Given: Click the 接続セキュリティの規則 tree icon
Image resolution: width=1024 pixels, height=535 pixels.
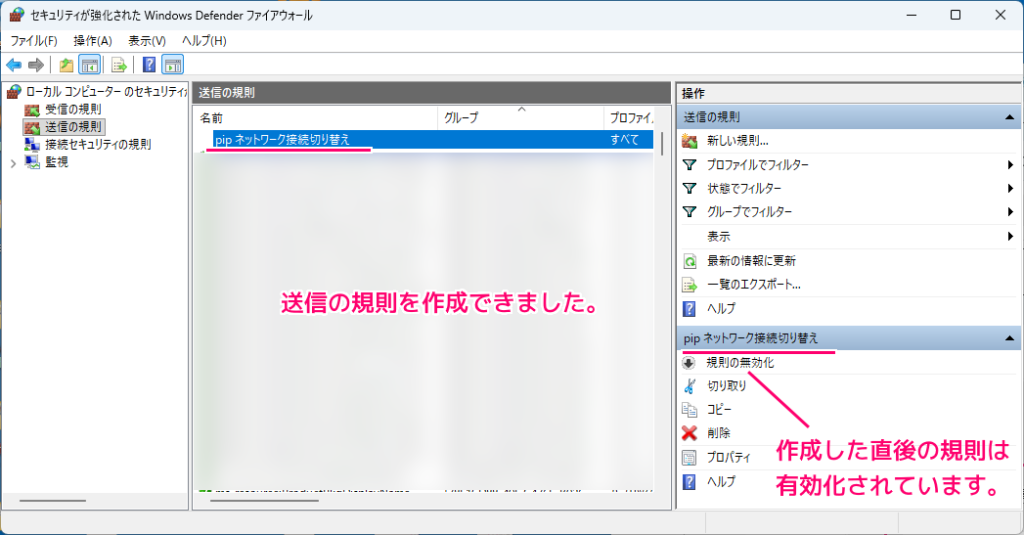Looking at the screenshot, I should tap(32, 144).
